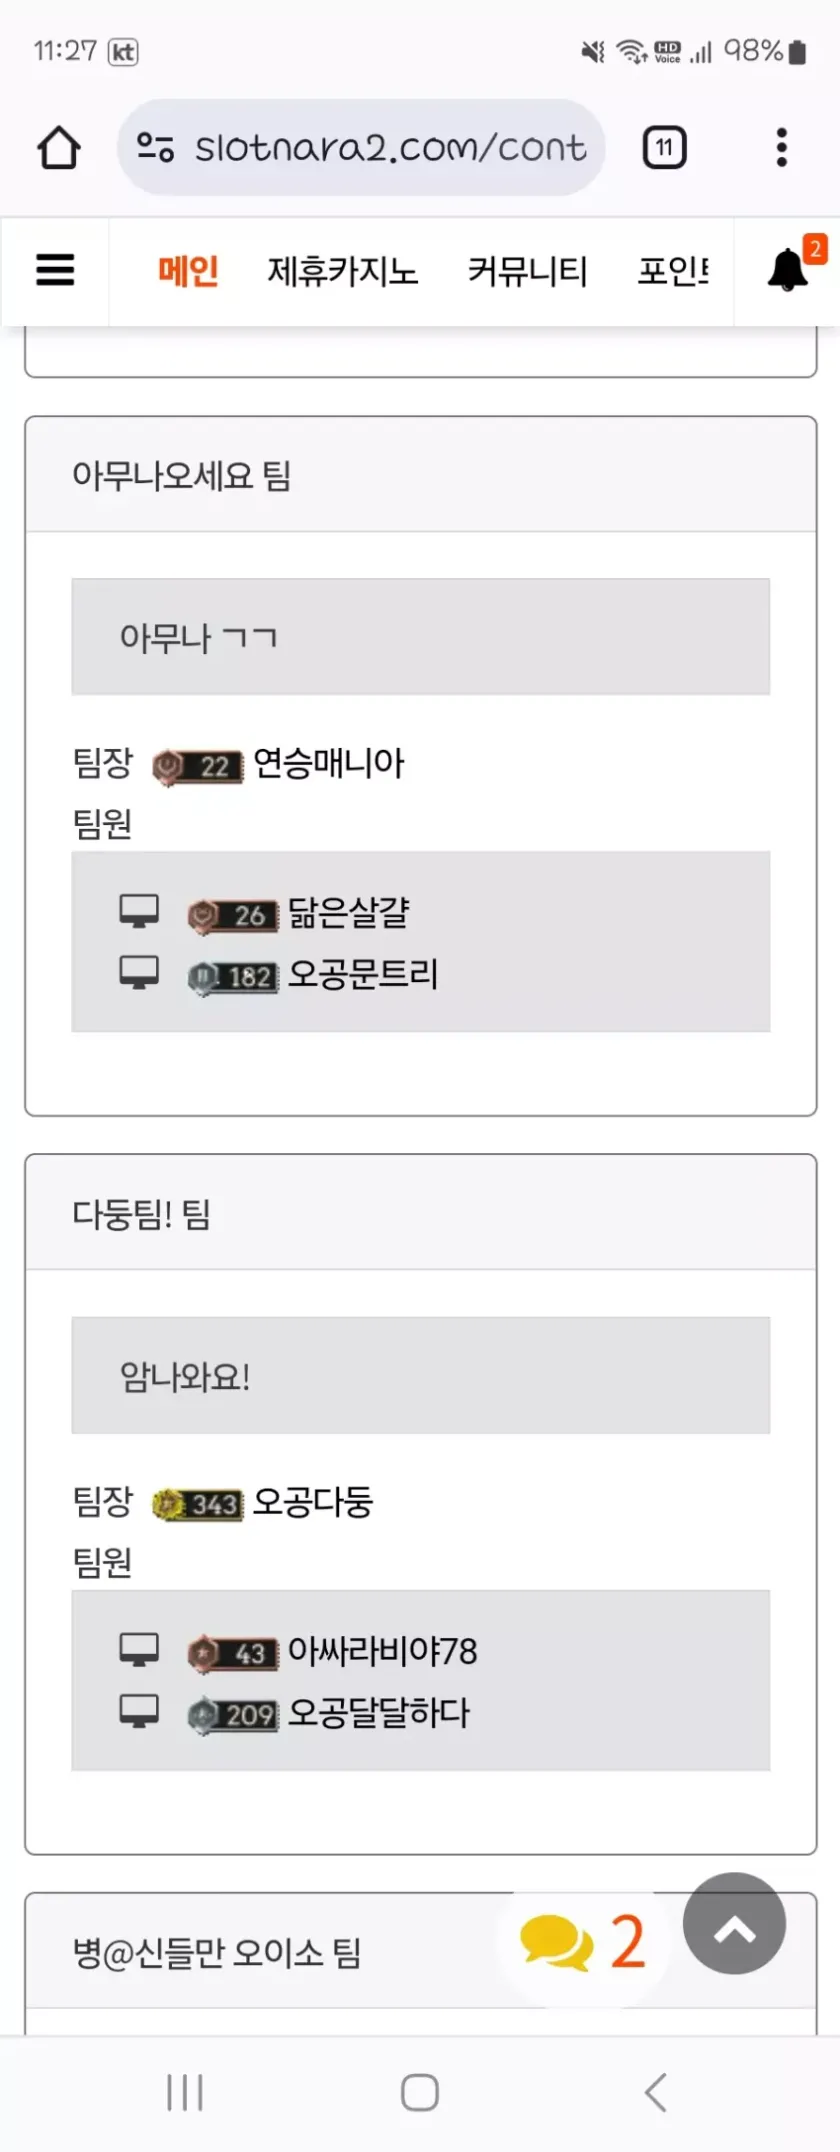Viewport: 840px width, 2152px height.
Task: Open team leader 연승매니아 profile
Action: click(x=328, y=764)
